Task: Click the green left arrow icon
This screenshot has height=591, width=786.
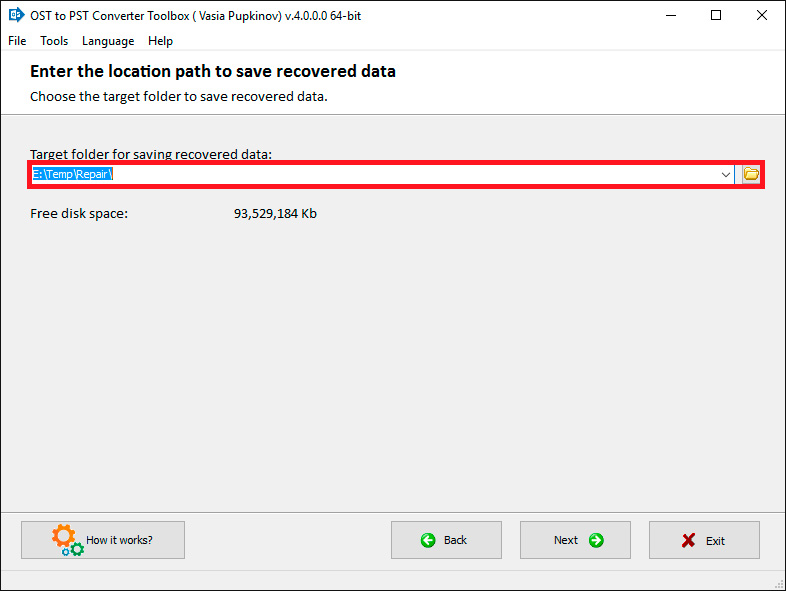Action: tap(428, 540)
